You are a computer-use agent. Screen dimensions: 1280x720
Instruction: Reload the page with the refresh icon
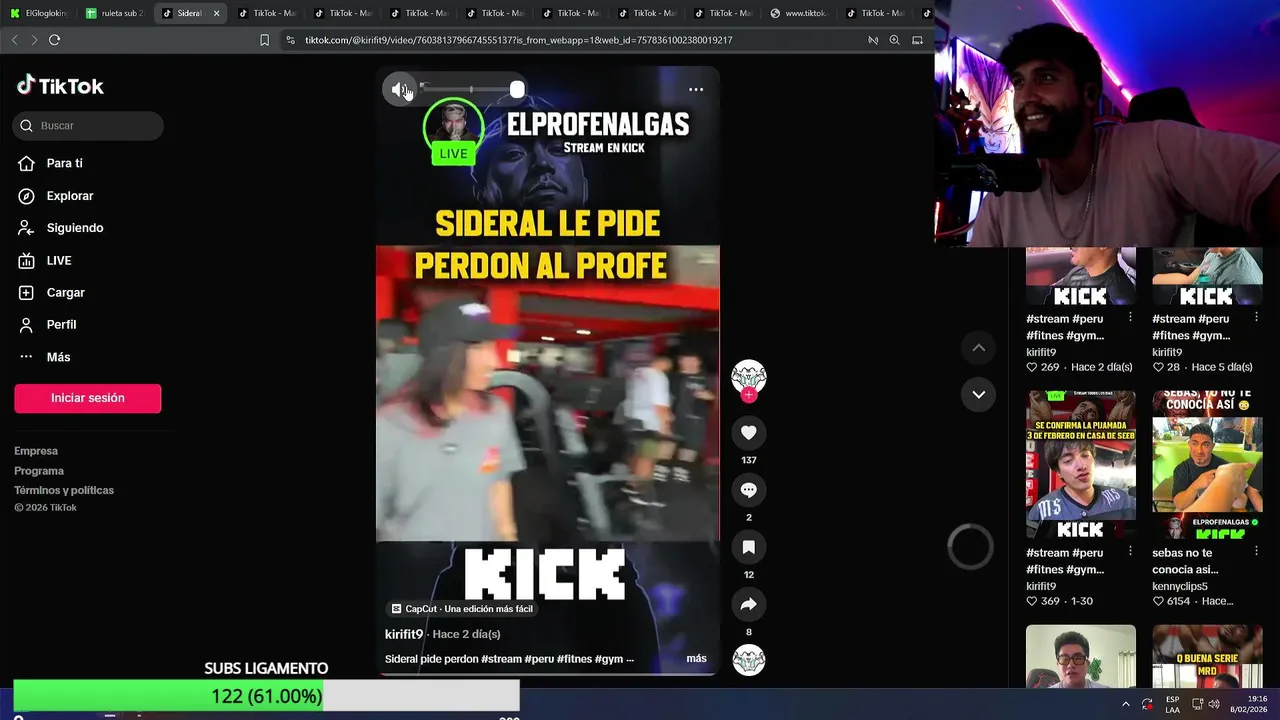point(54,40)
